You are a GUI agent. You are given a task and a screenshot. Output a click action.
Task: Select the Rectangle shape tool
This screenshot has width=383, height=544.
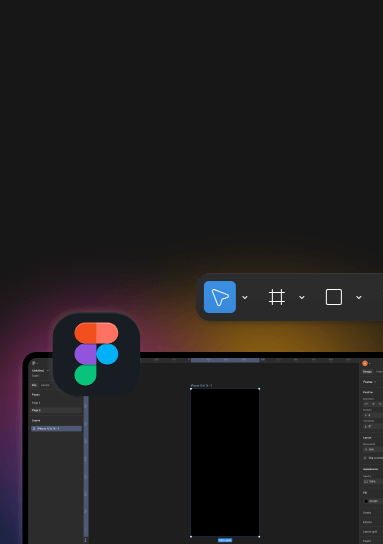[334, 297]
